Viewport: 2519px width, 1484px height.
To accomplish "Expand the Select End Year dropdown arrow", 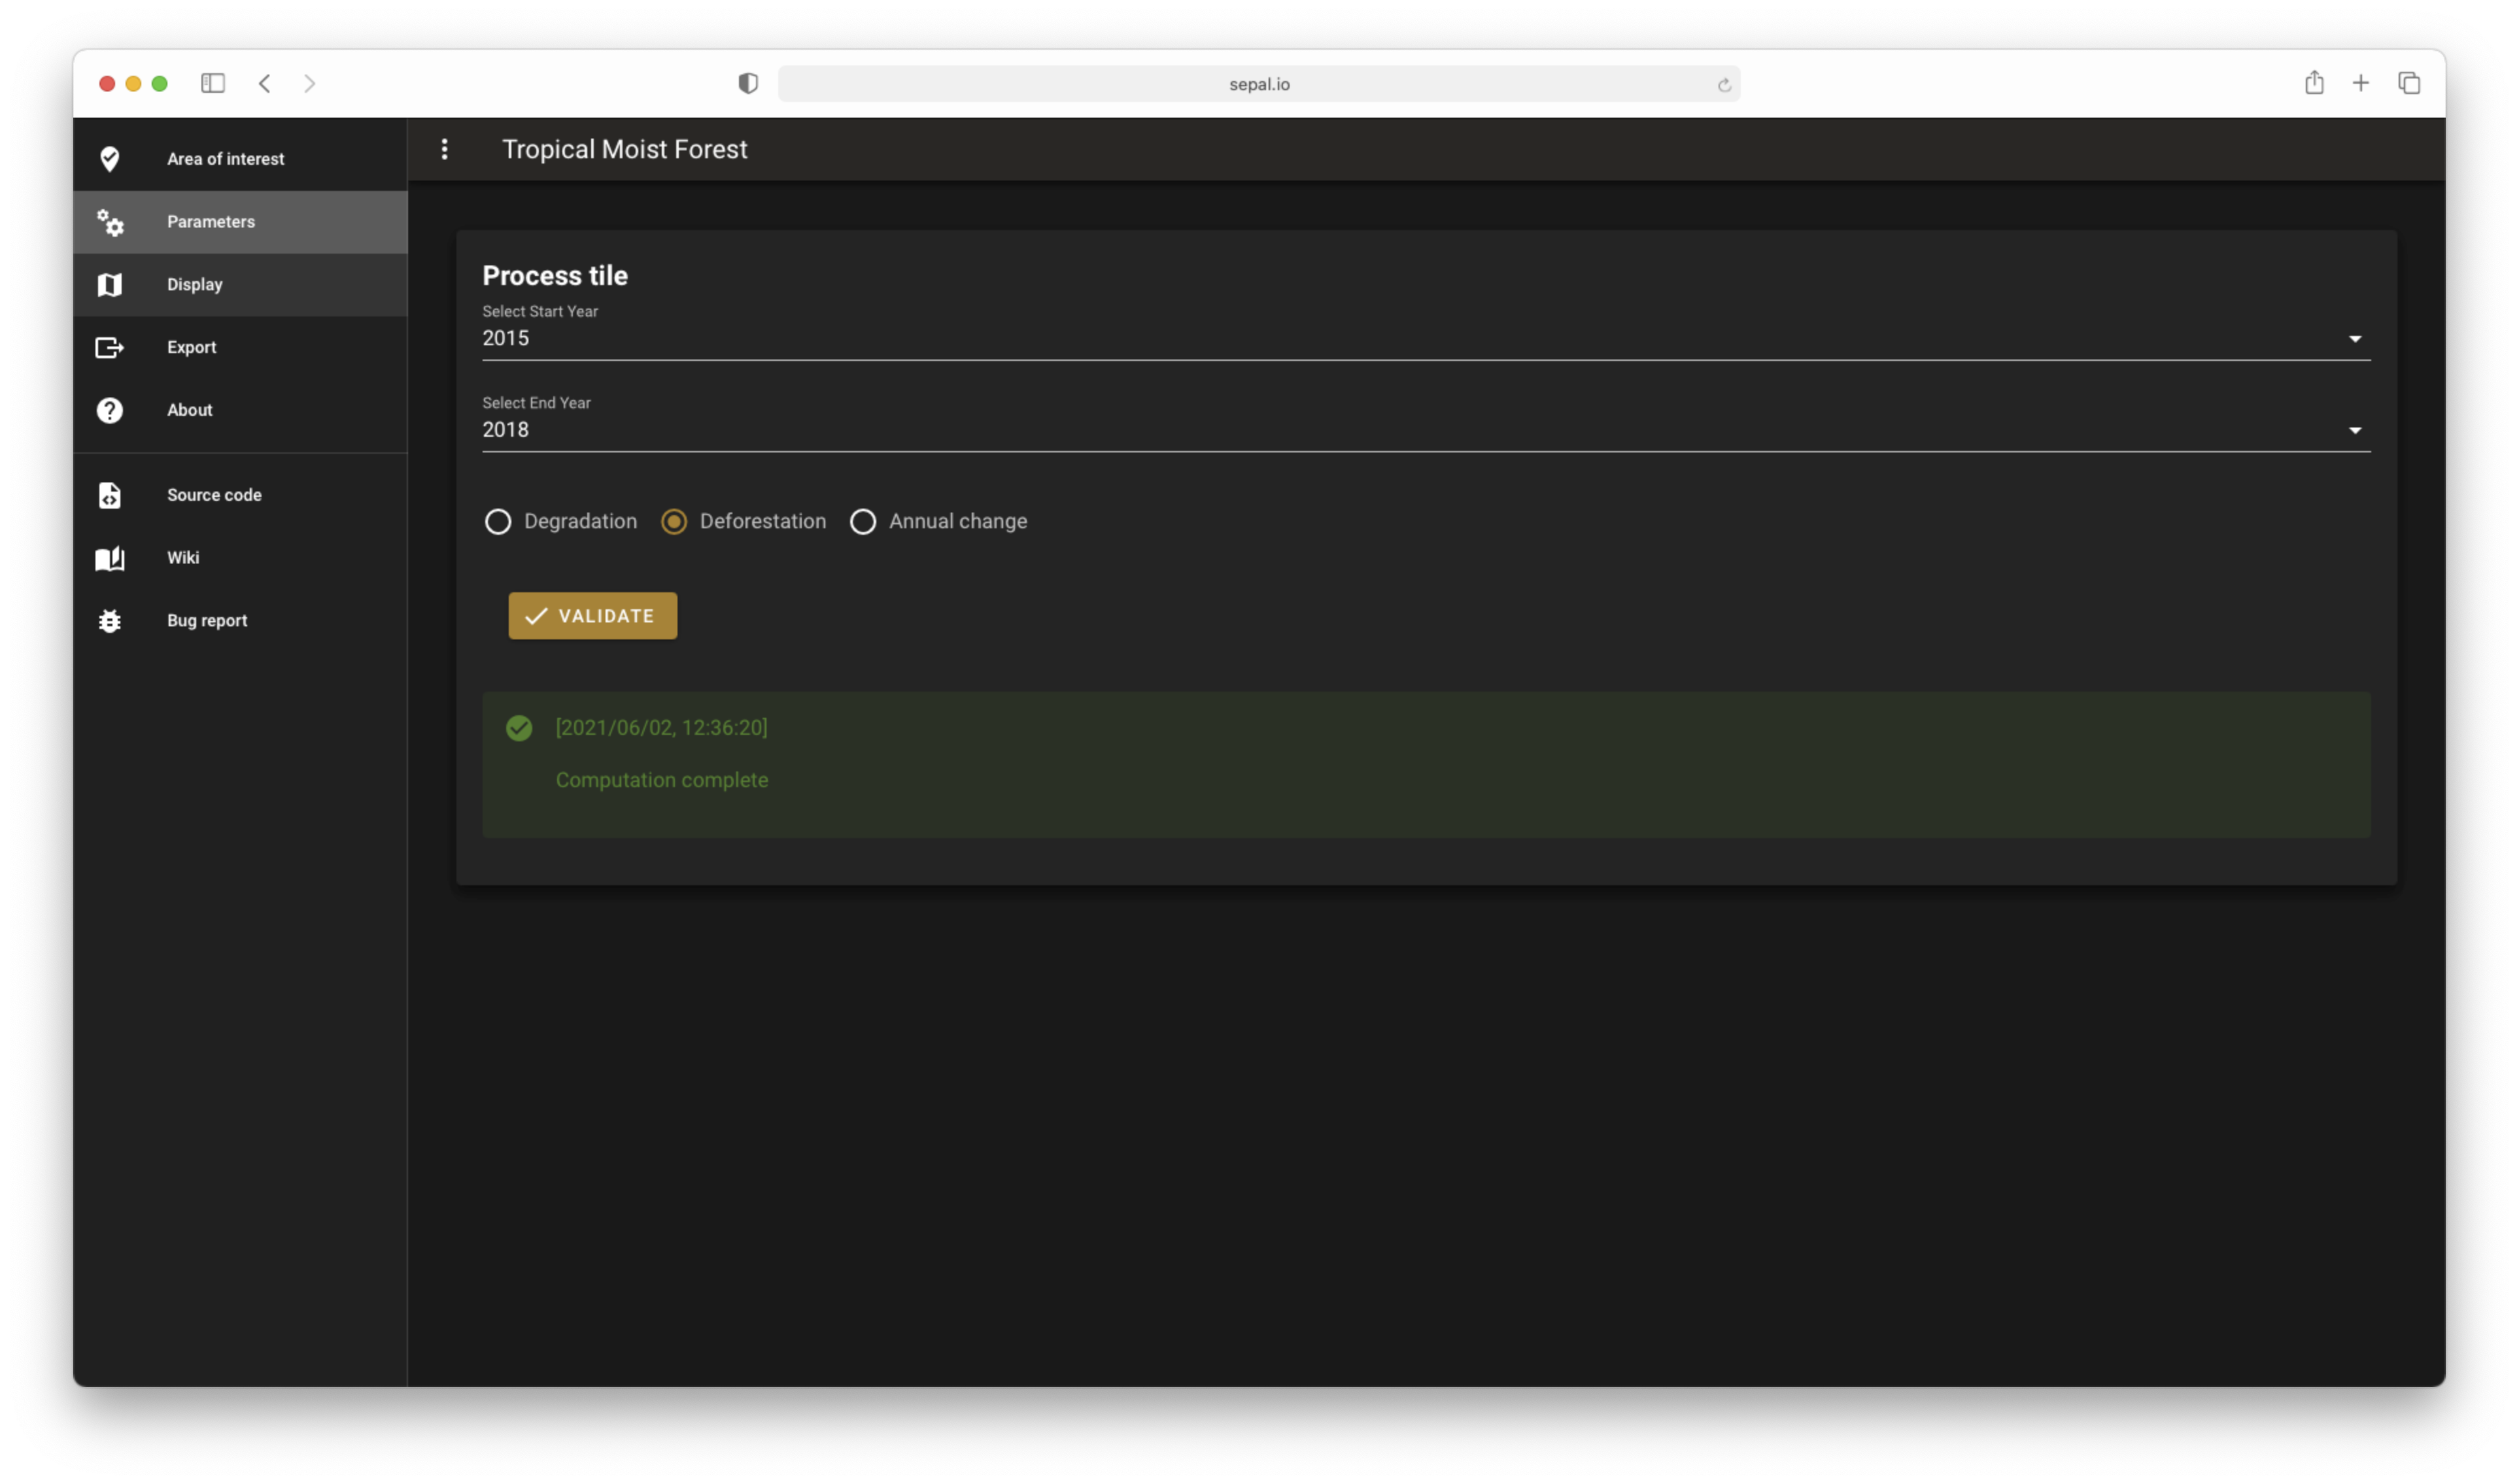I will [x=2354, y=430].
